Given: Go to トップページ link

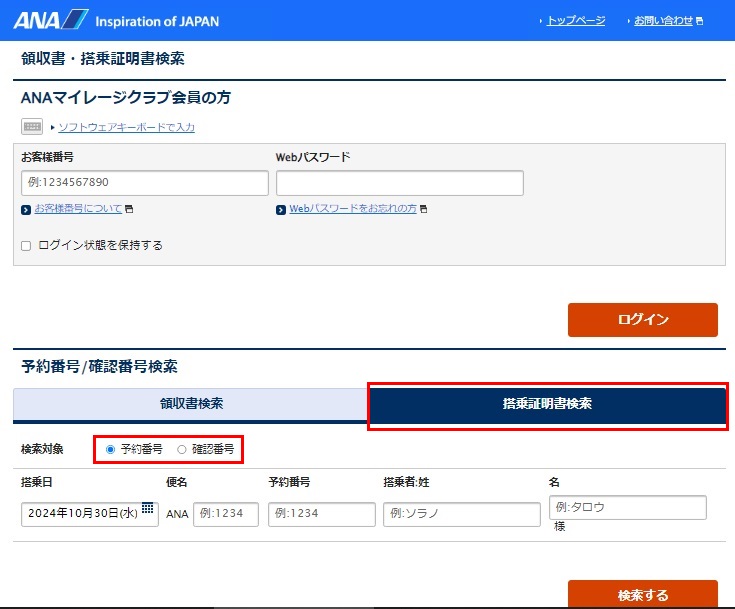Looking at the screenshot, I should (x=576, y=21).
